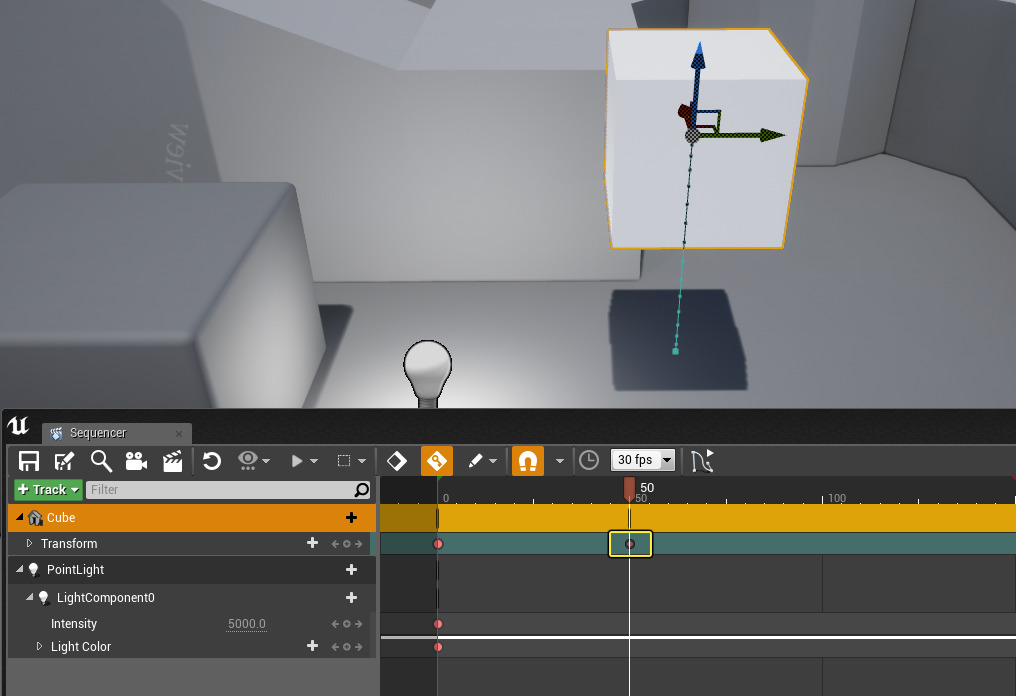Create a camera using the camera icon

coord(135,460)
